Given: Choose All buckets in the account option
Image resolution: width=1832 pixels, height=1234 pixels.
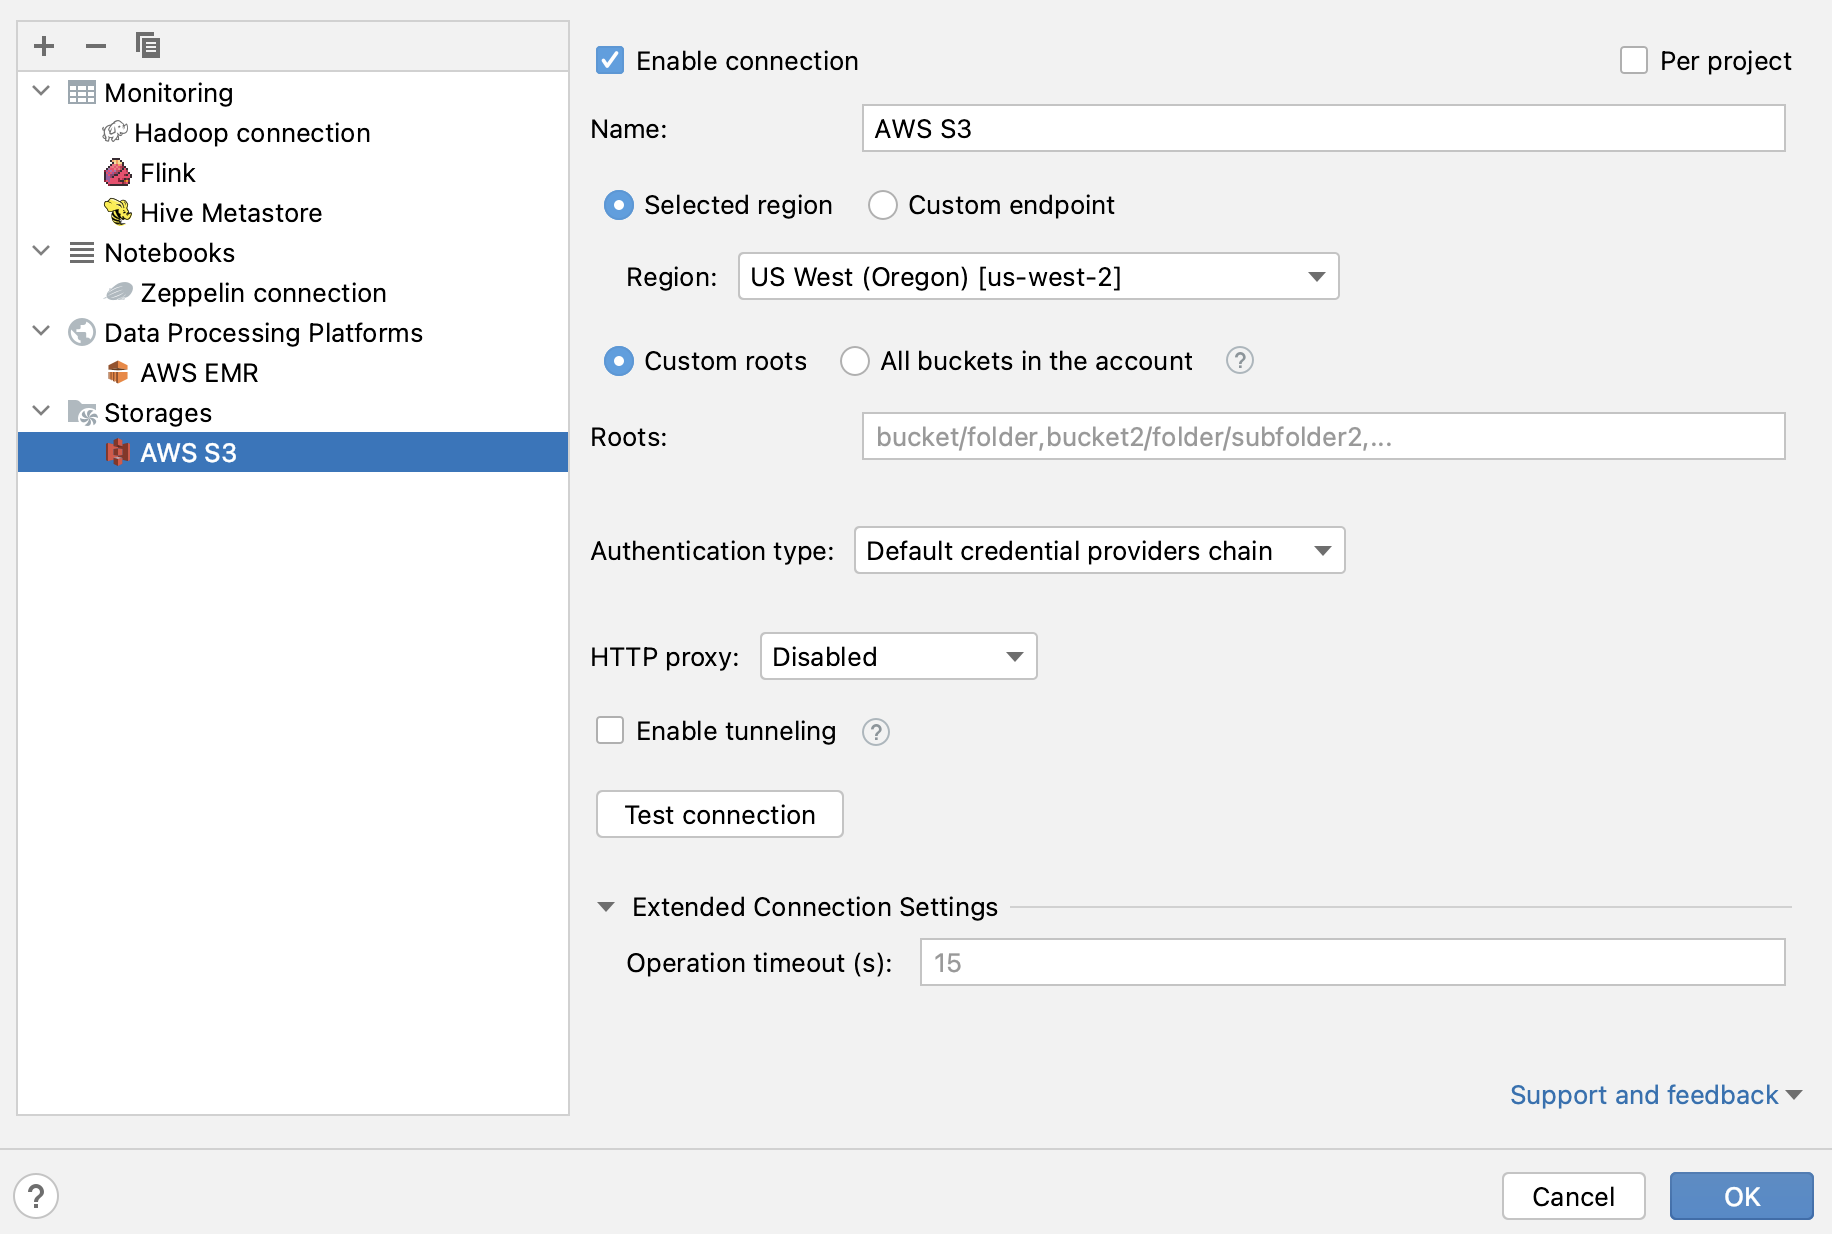Looking at the screenshot, I should 855,361.
